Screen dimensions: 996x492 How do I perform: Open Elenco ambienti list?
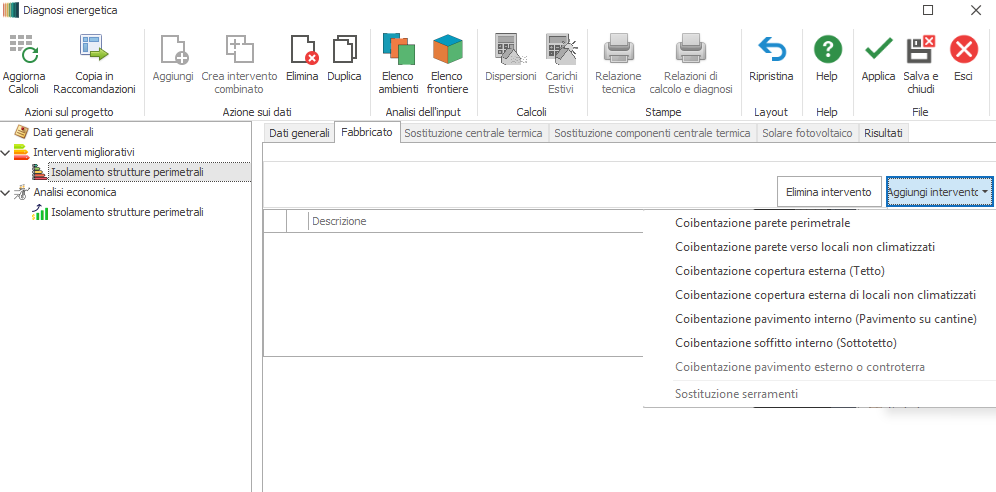tap(398, 50)
